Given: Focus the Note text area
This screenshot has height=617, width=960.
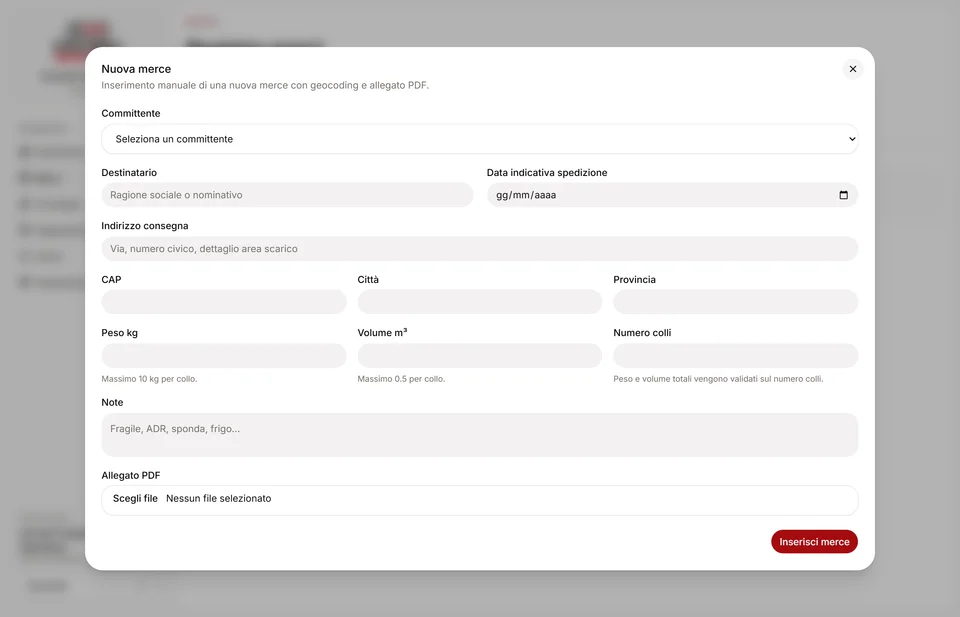Looking at the screenshot, I should pos(479,435).
